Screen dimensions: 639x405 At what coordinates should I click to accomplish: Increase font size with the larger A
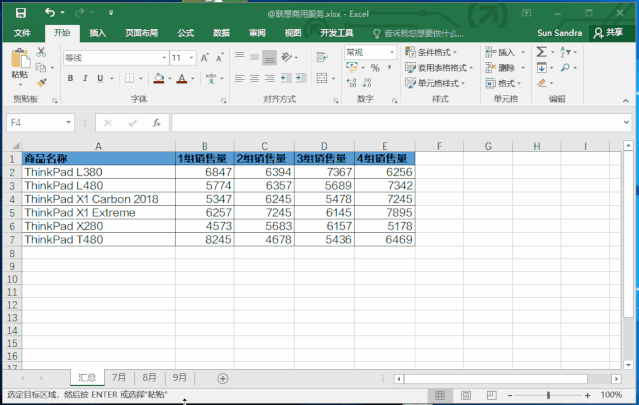tap(205, 57)
